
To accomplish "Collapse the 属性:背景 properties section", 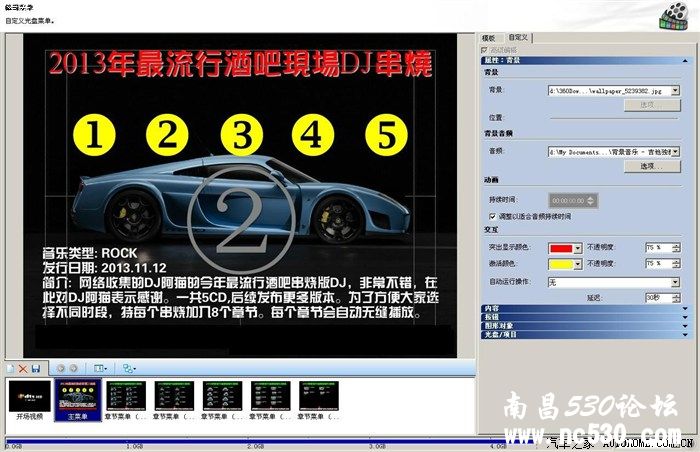I will click(685, 60).
